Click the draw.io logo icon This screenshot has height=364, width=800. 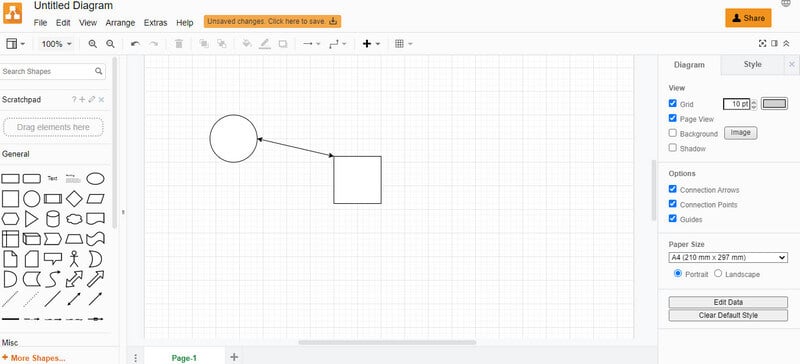[13, 13]
